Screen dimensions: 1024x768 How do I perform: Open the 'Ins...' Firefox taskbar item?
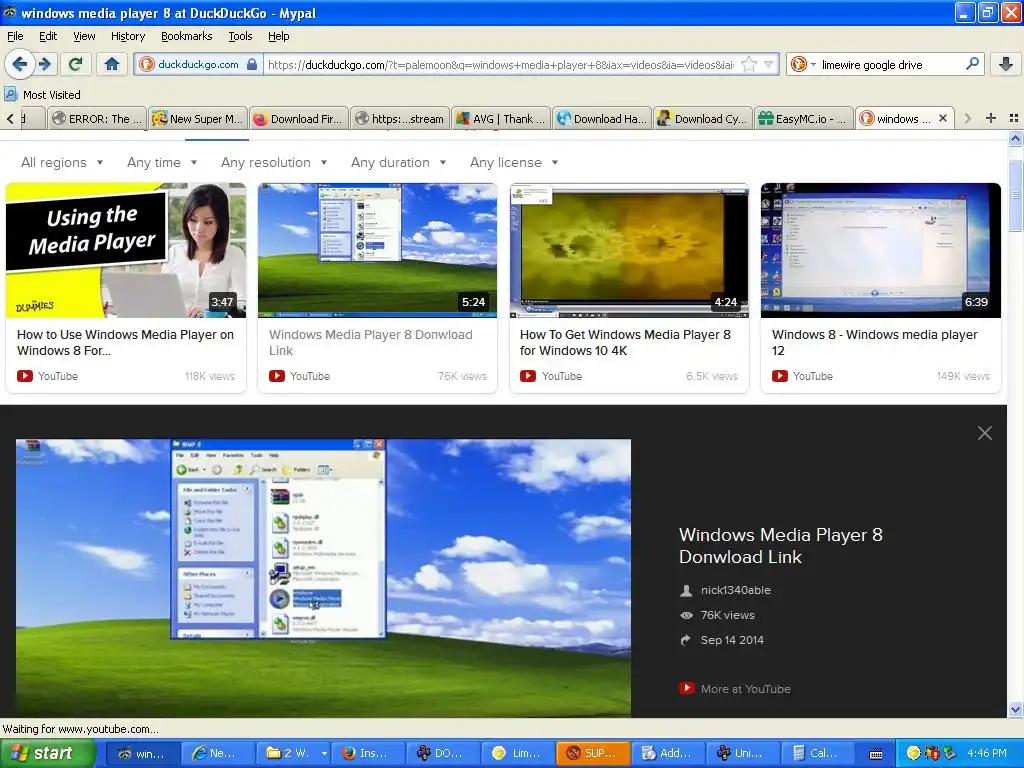pyautogui.click(x=369, y=753)
